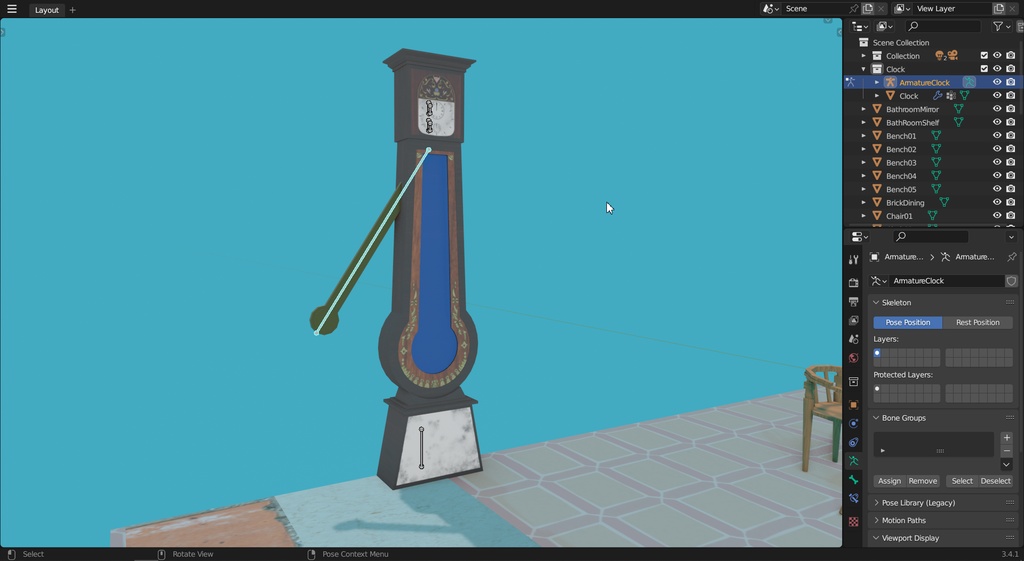1024x561 pixels.
Task: Open the Bone Constraints properties tab
Action: click(x=853, y=498)
